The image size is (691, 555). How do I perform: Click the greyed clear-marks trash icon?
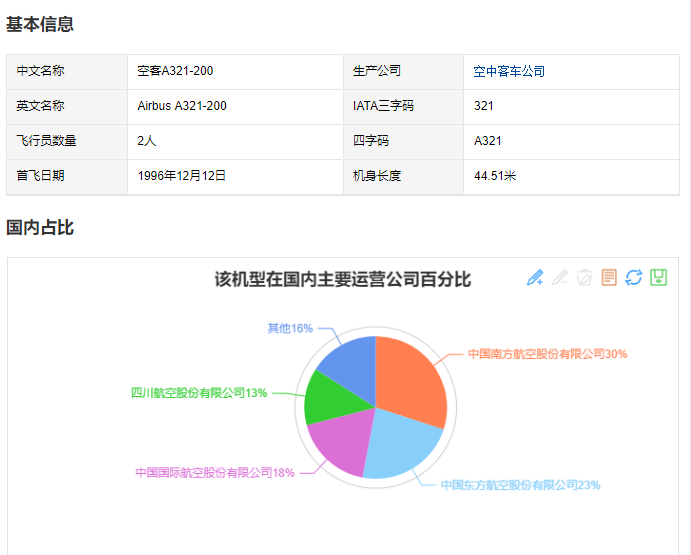584,278
